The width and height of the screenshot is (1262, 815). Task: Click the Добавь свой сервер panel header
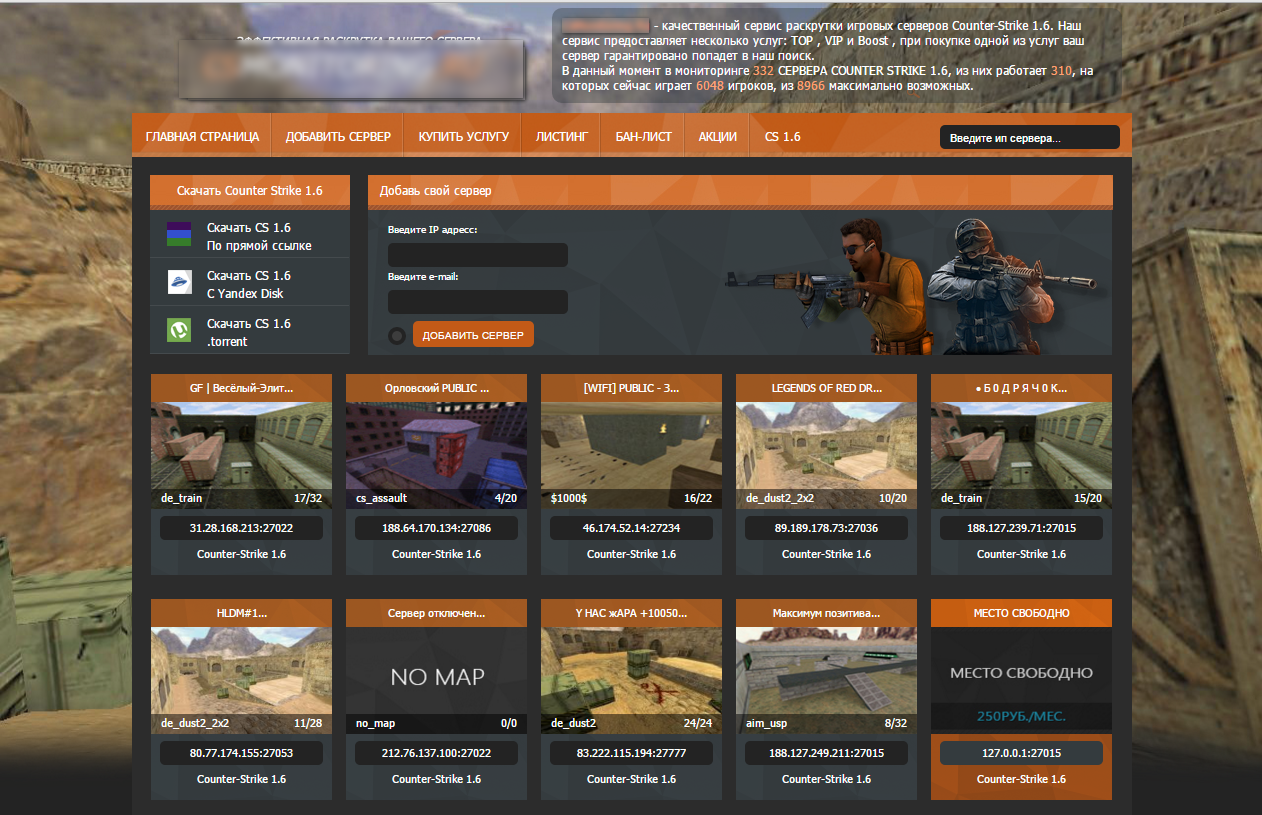coord(740,190)
